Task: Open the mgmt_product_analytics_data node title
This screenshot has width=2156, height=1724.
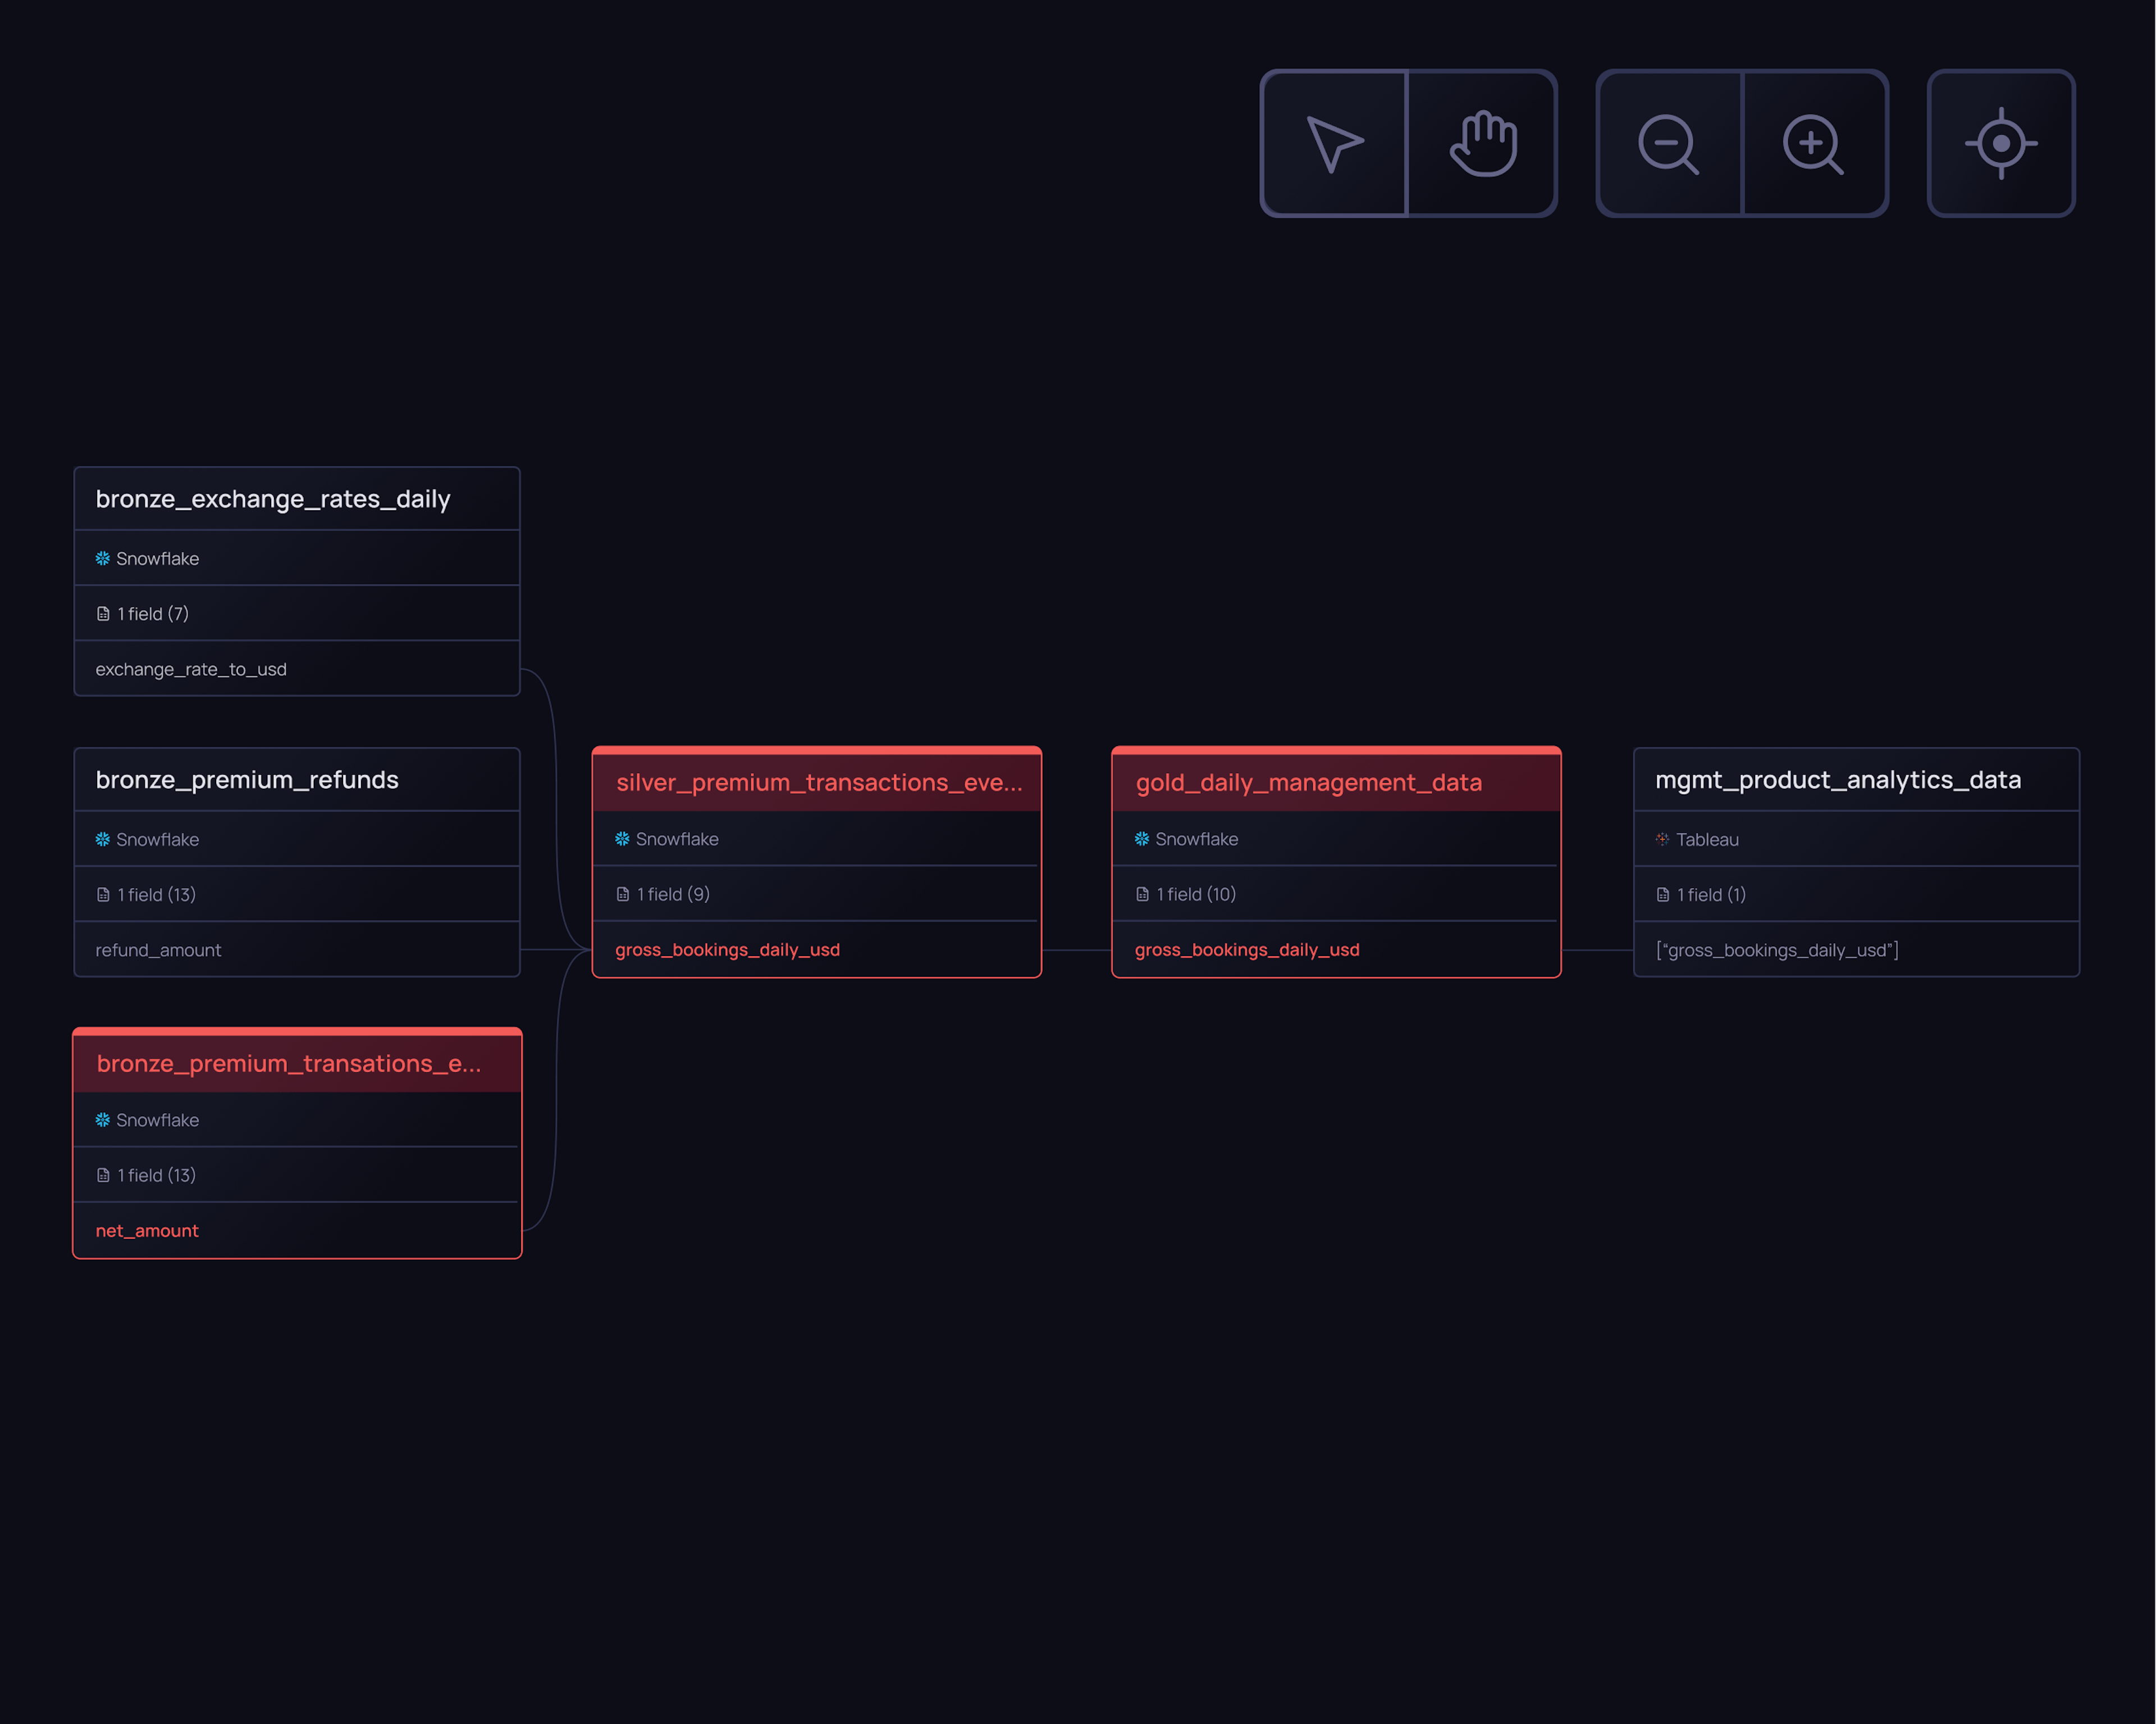Action: (1837, 780)
